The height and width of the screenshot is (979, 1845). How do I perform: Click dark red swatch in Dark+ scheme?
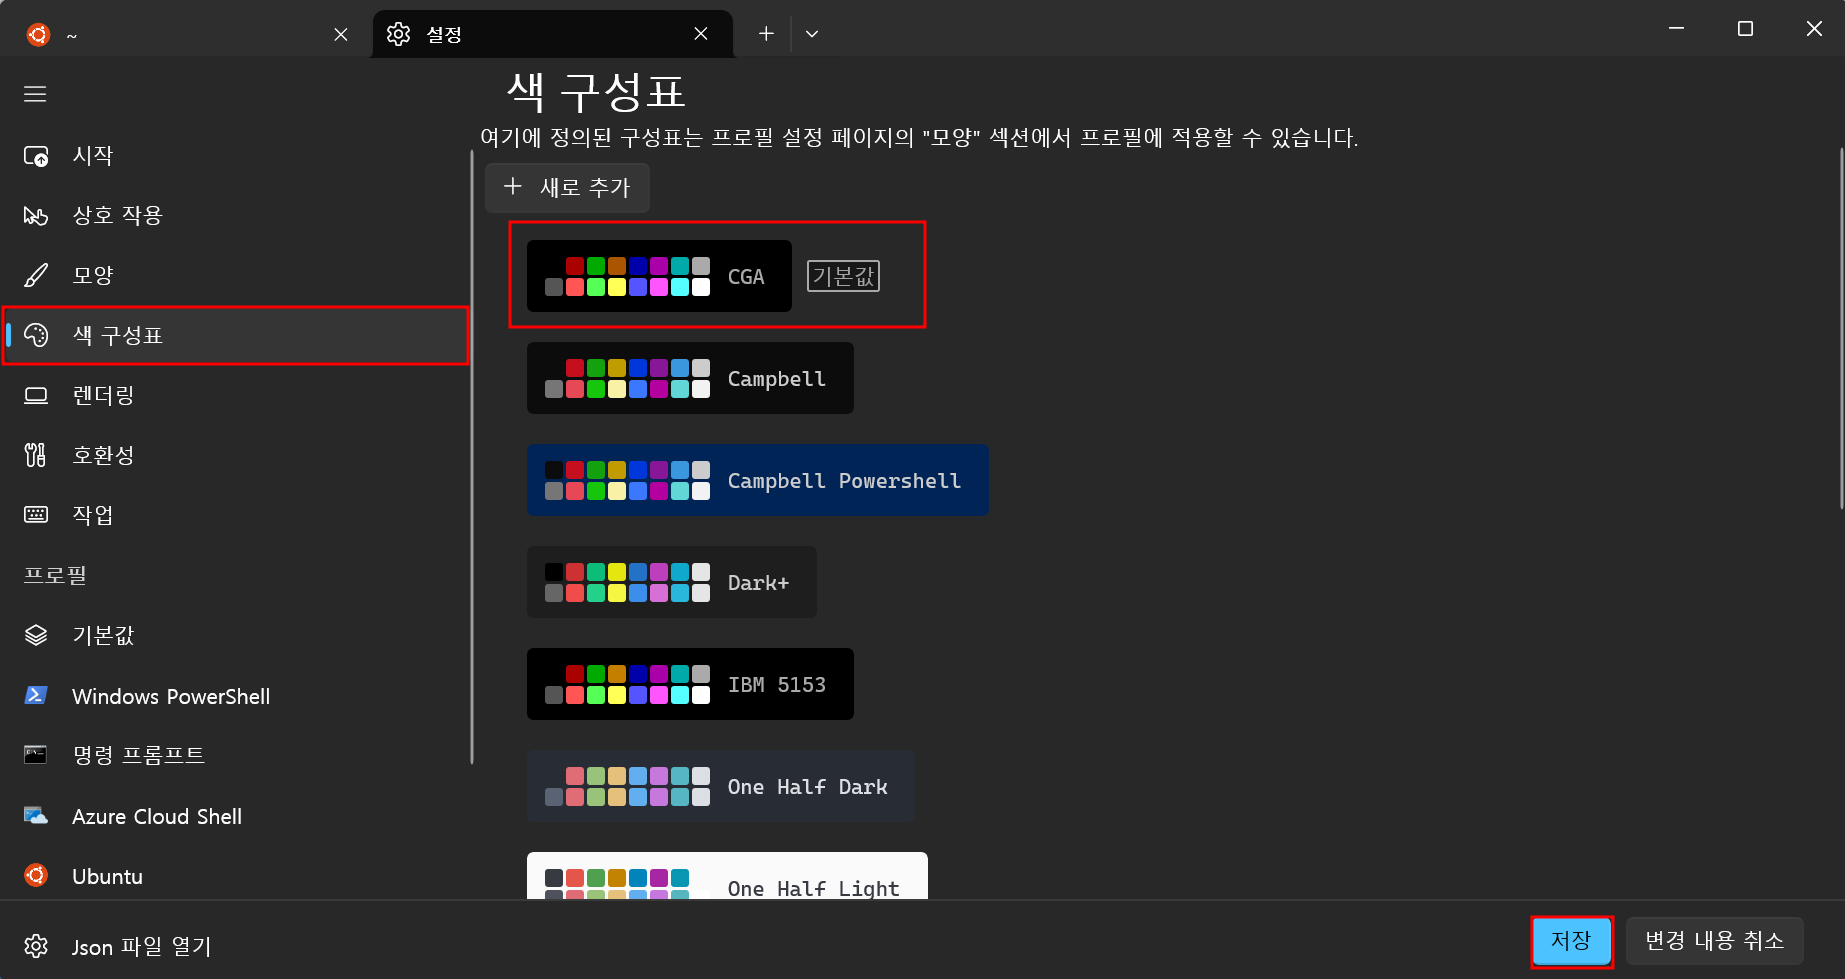coord(575,571)
